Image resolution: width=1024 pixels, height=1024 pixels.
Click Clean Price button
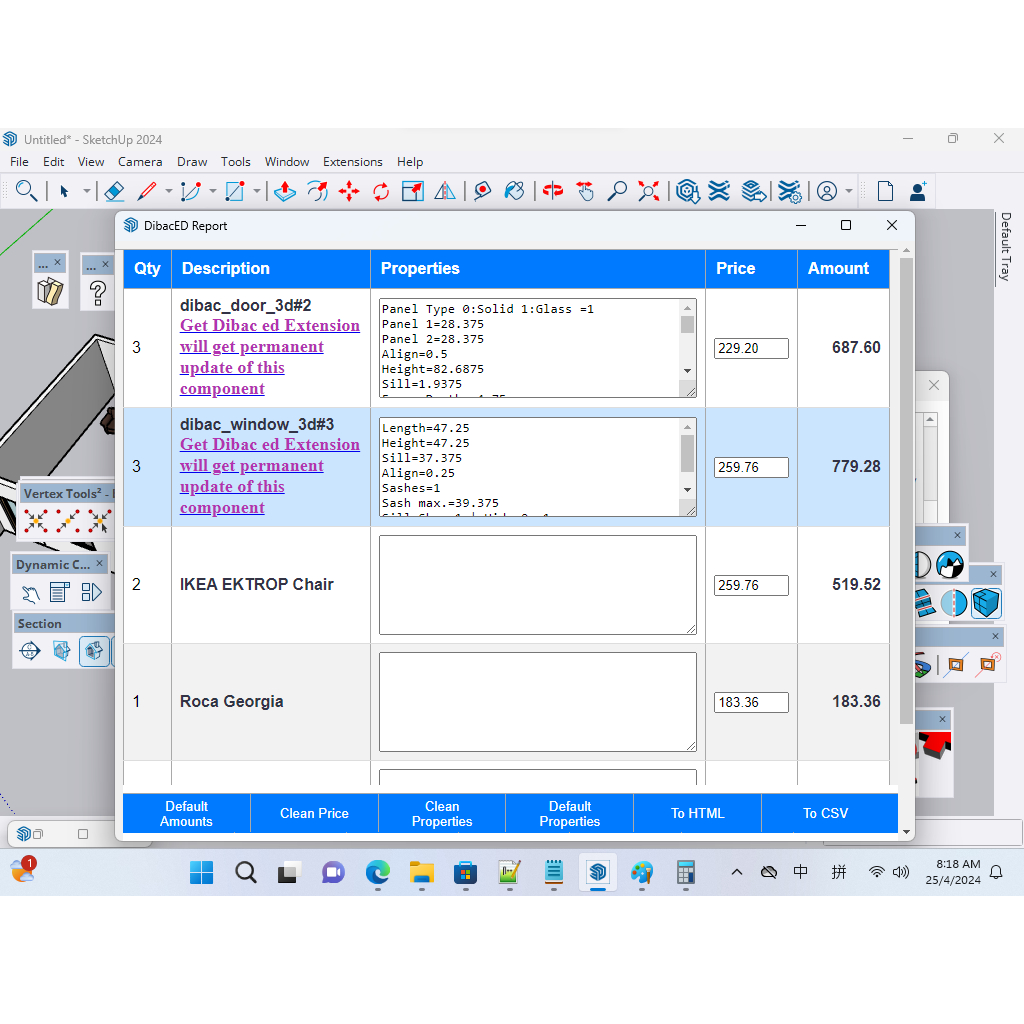(314, 813)
